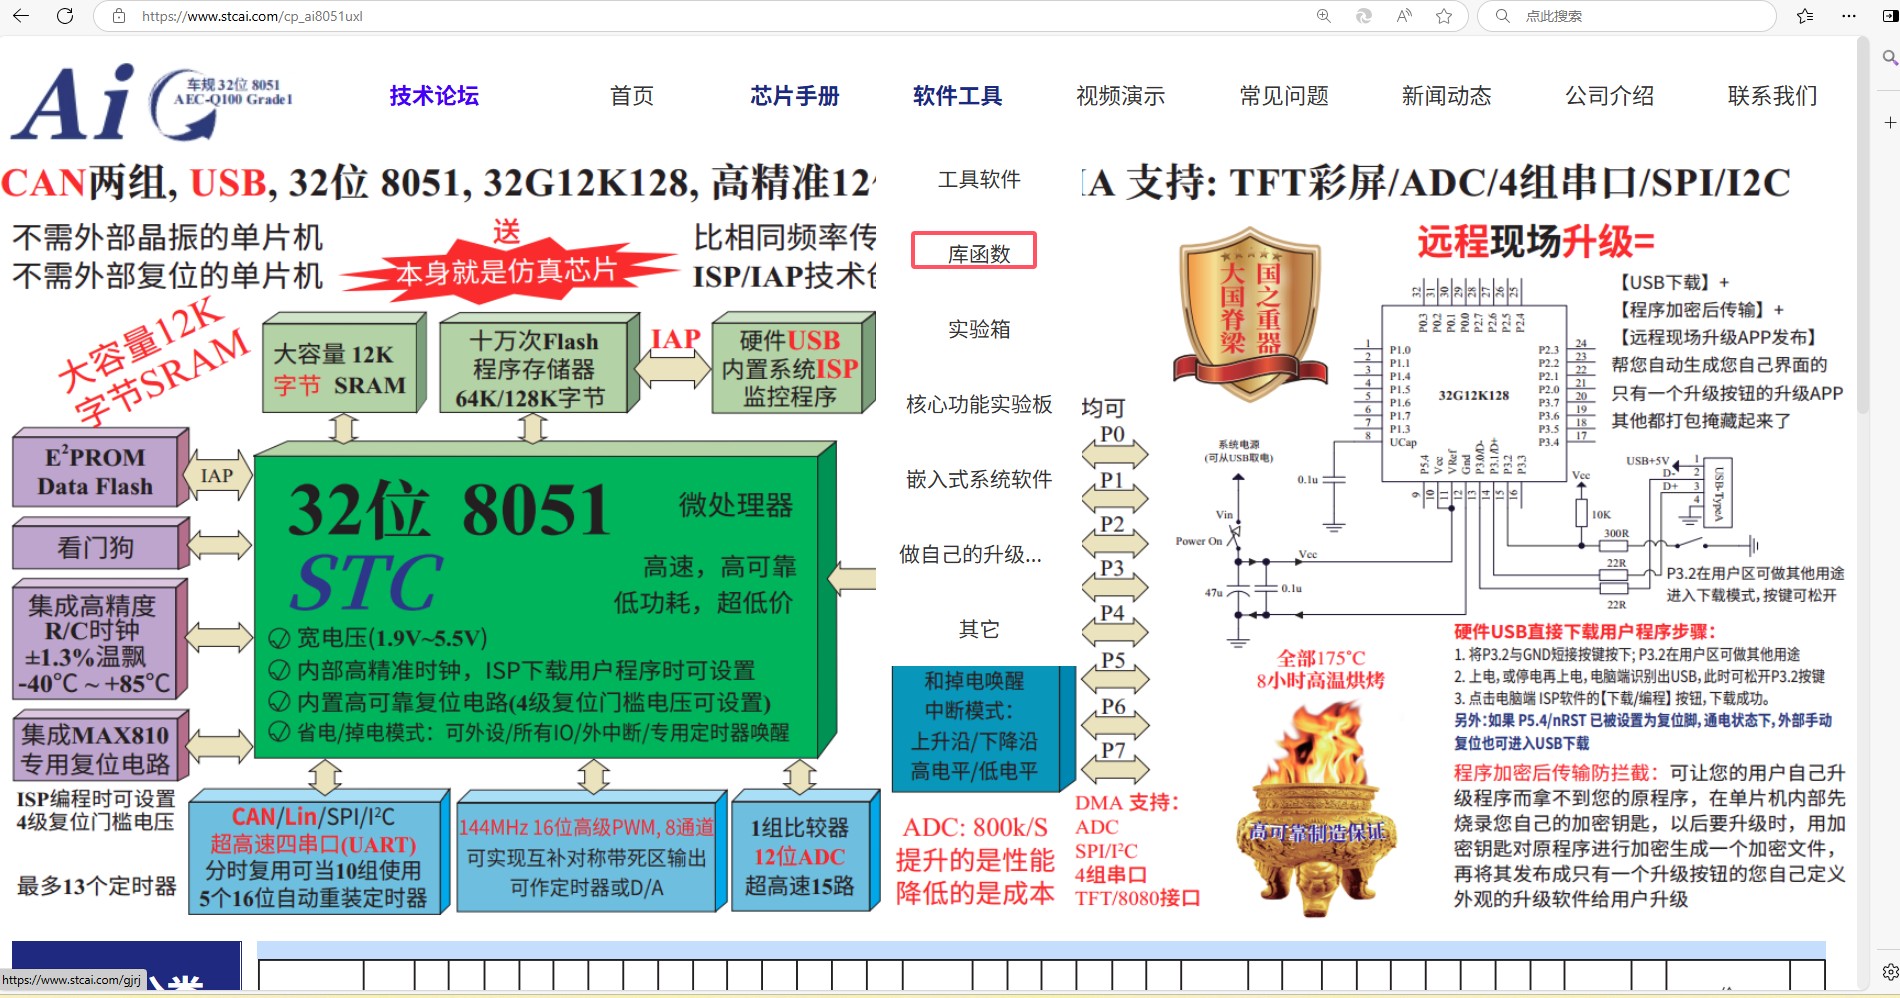
Task: Click the Ai site logo
Action: (153, 102)
